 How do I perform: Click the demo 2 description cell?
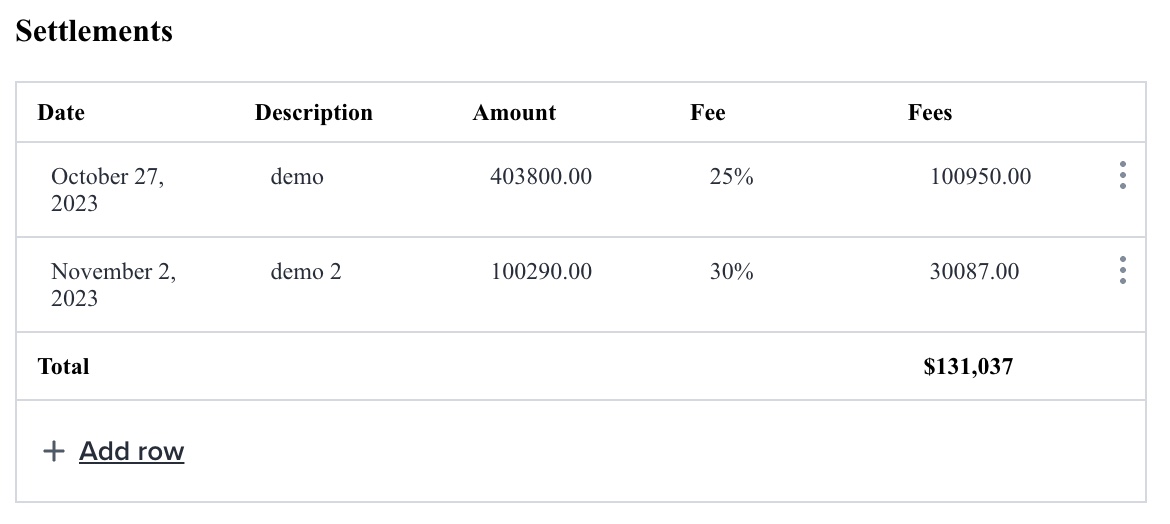click(x=306, y=272)
